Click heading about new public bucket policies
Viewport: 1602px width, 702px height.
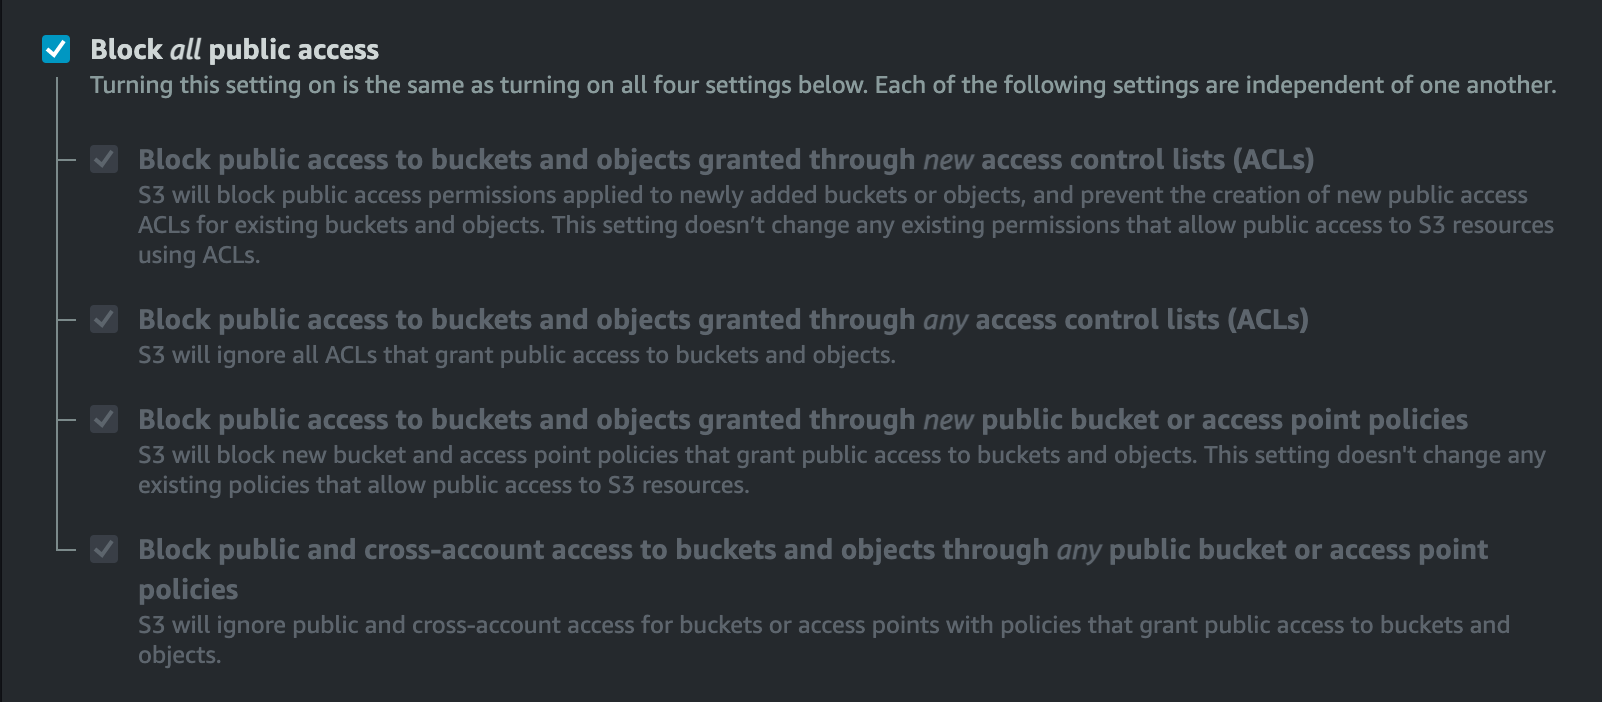coord(802,419)
